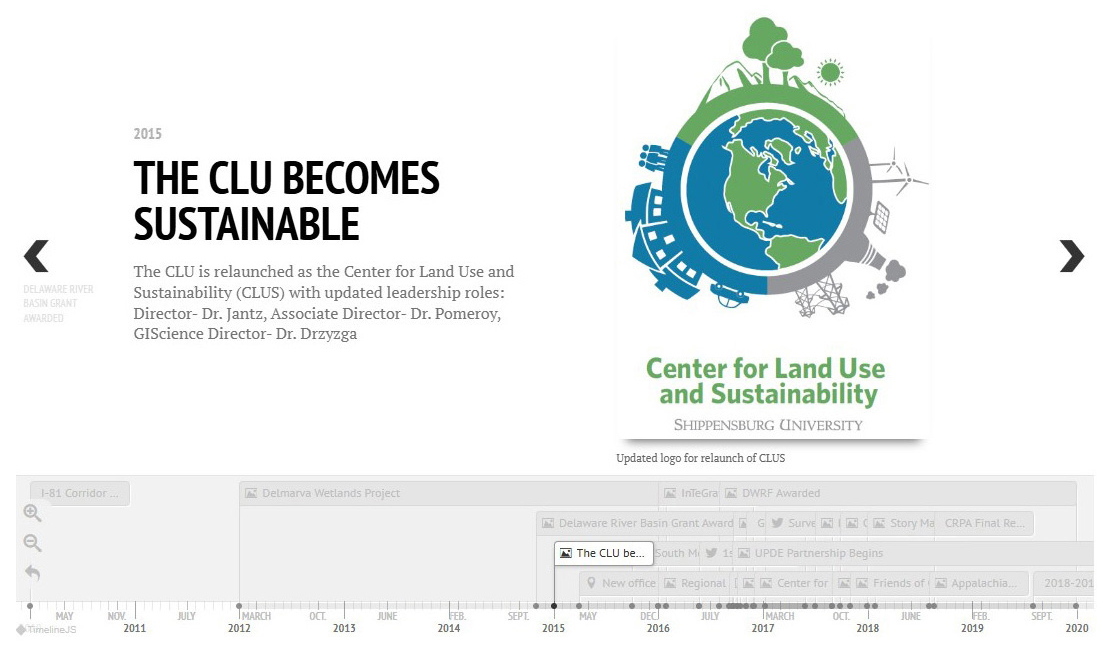Open the Delmarva Wetlands Project event
Viewport: 1113px width, 656px height.
point(330,493)
